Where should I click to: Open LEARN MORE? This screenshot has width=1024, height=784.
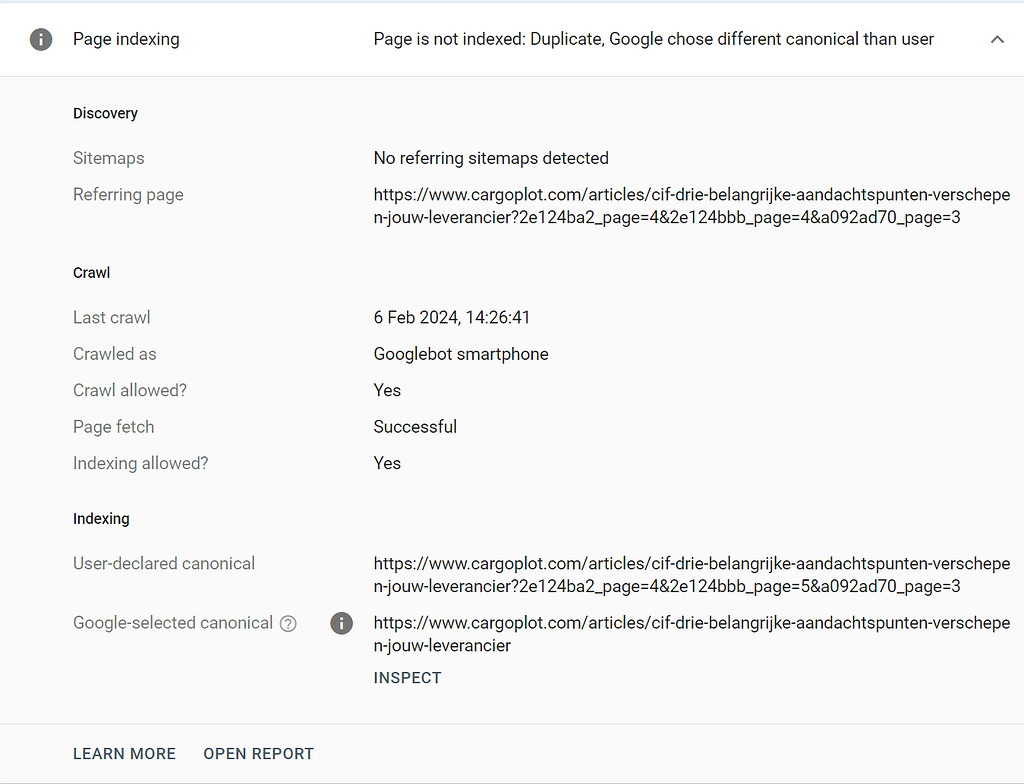tap(124, 753)
